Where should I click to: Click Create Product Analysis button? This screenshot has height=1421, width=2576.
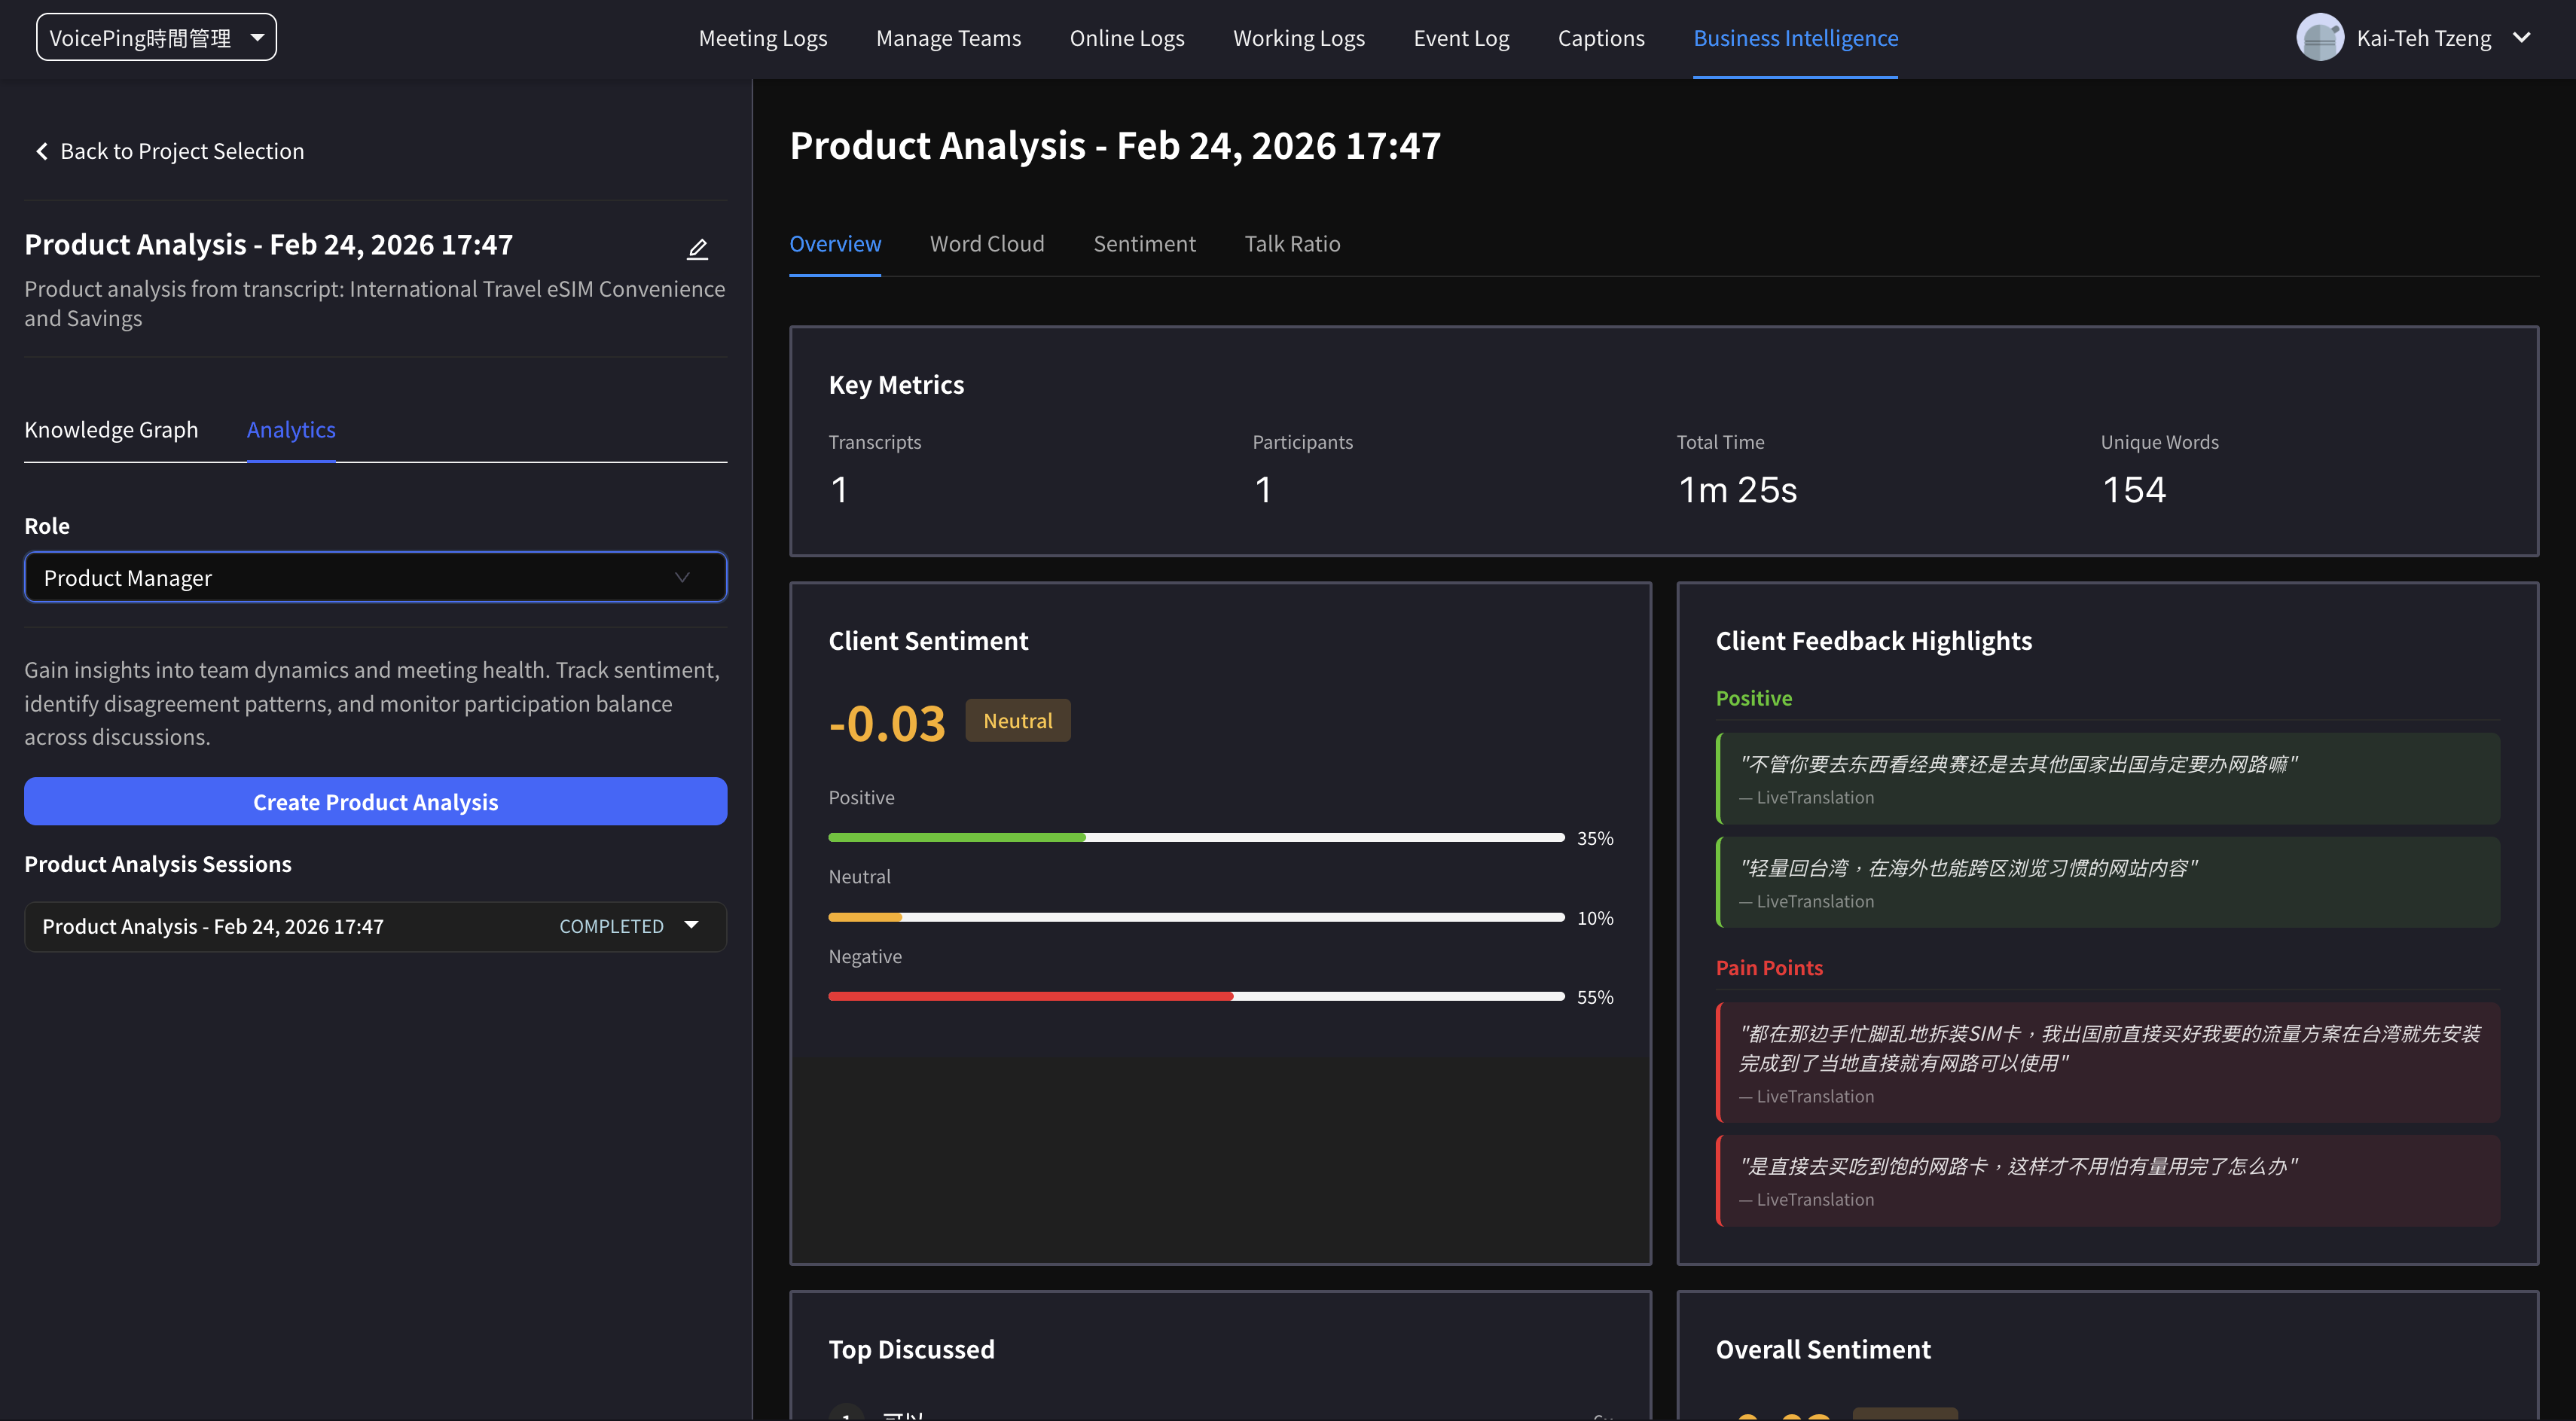[x=375, y=802]
